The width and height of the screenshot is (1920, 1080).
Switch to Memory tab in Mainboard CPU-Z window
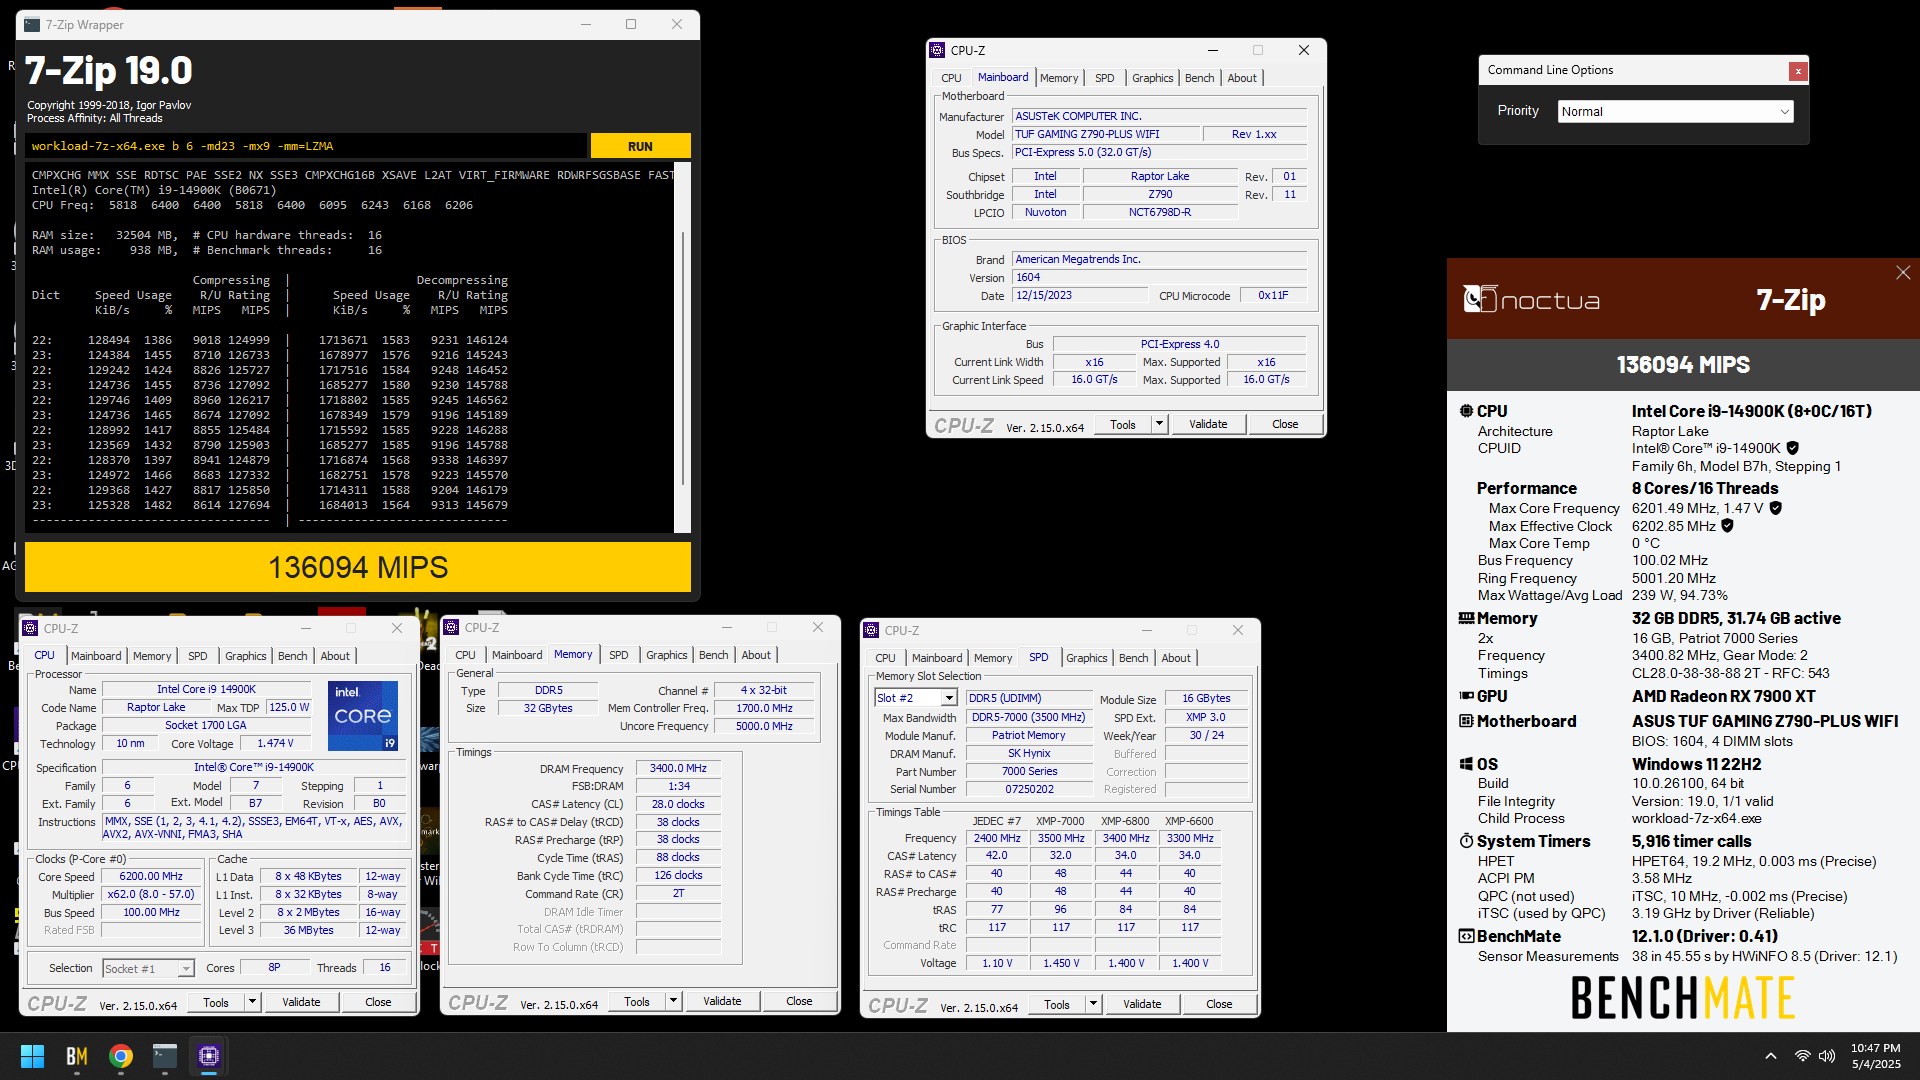[1058, 78]
